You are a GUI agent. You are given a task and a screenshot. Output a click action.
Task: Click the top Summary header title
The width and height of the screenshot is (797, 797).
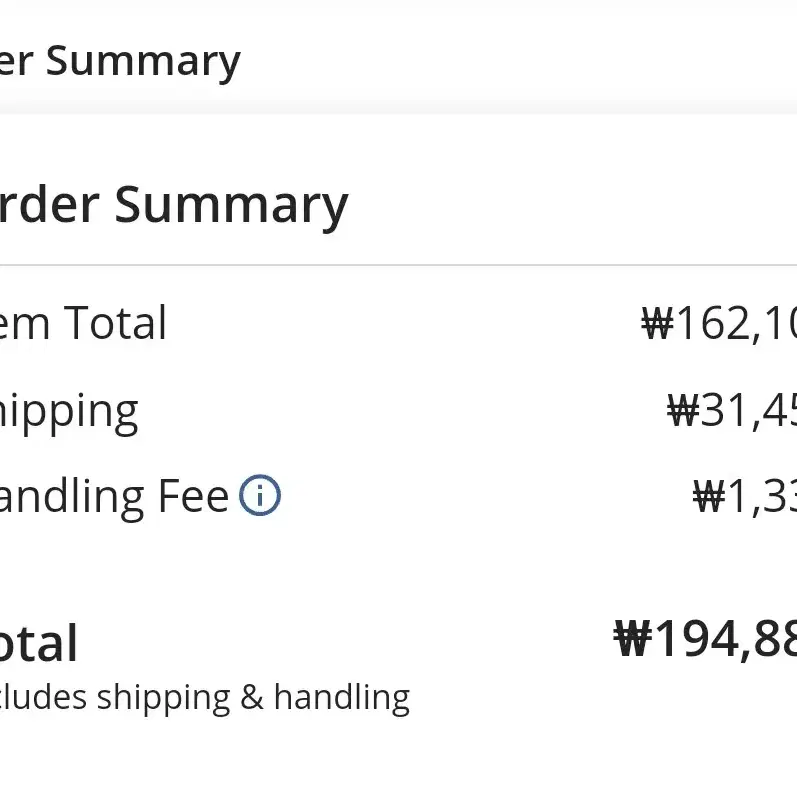coord(120,62)
